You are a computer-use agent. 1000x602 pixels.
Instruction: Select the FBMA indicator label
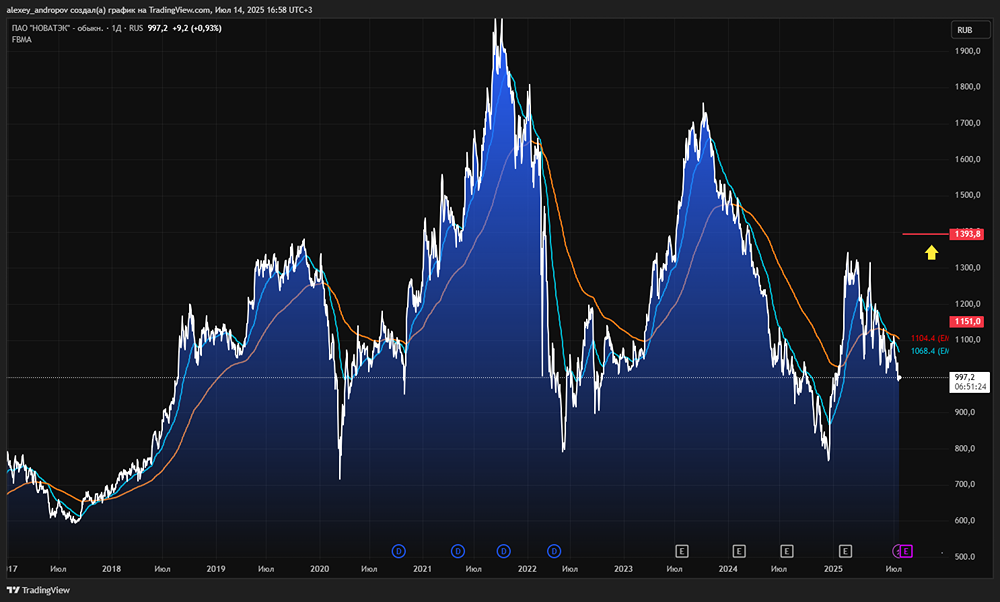pyautogui.click(x=22, y=40)
